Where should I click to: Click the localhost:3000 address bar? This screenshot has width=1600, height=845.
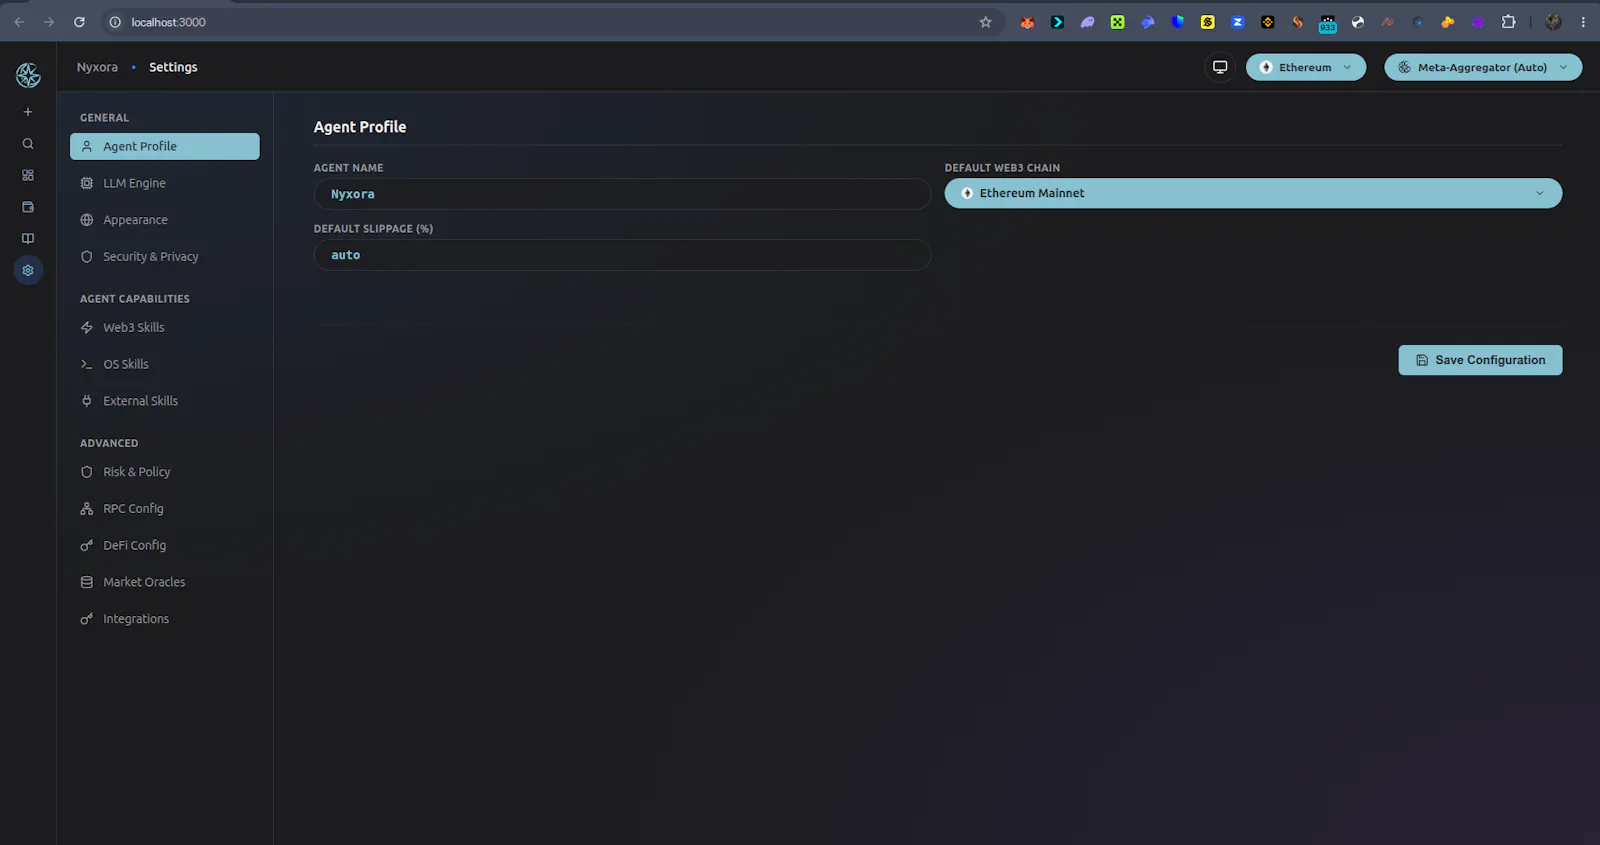pyautogui.click(x=550, y=22)
